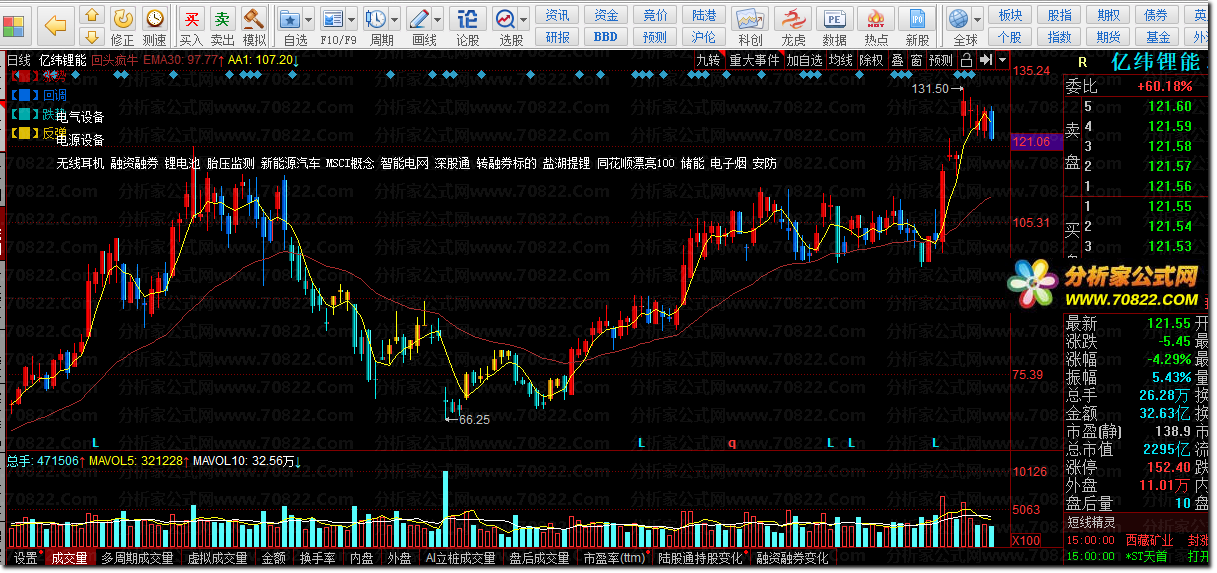Toggle the 回调 blue legend indicator
Screen dimensions: 1217x573
pos(38,95)
